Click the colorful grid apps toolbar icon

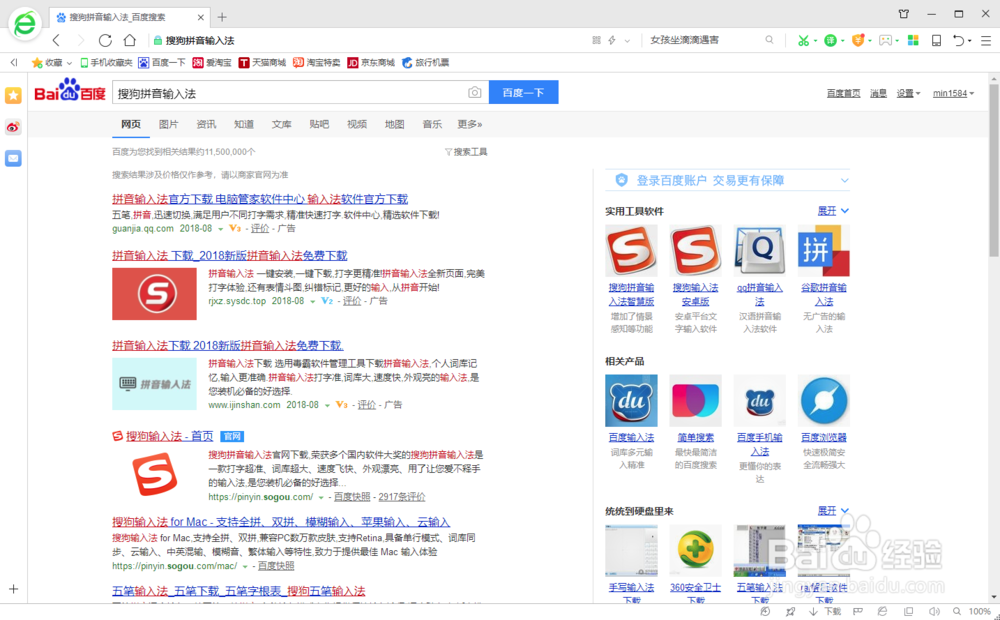(913, 40)
